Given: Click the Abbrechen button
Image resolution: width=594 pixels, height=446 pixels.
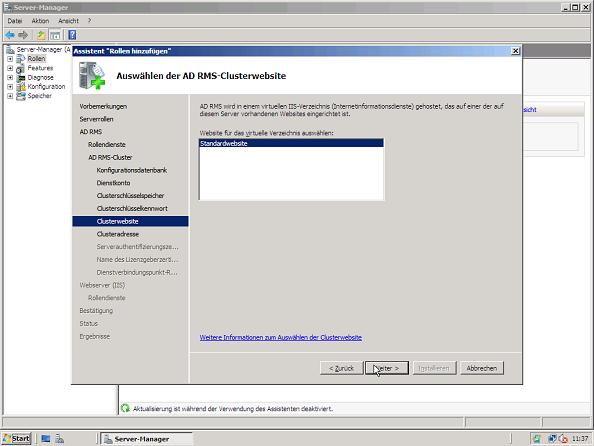Looking at the screenshot, I should point(481,368).
